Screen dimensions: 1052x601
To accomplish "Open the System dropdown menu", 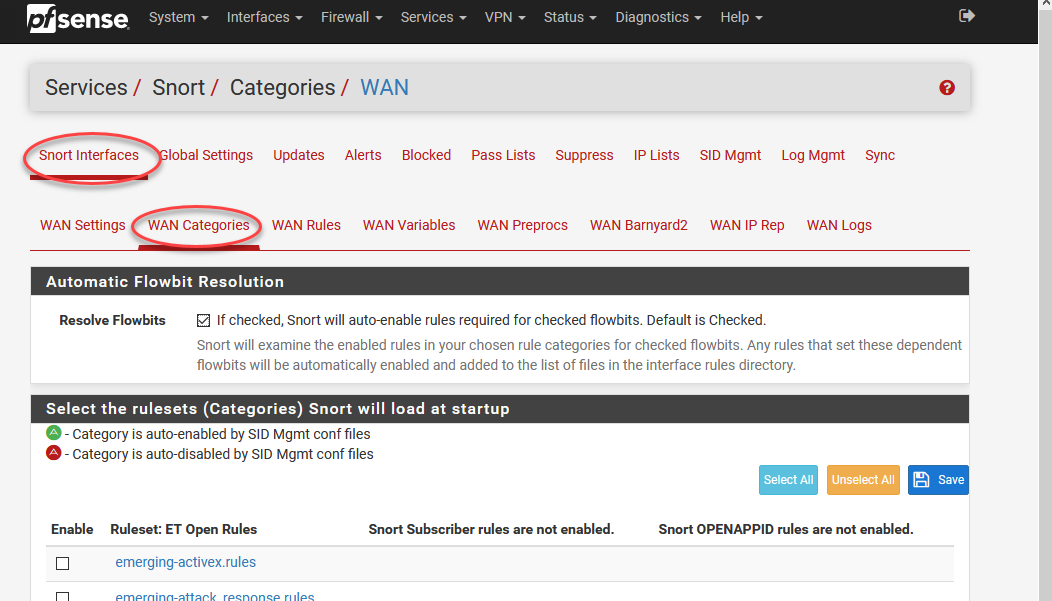I will click(178, 17).
